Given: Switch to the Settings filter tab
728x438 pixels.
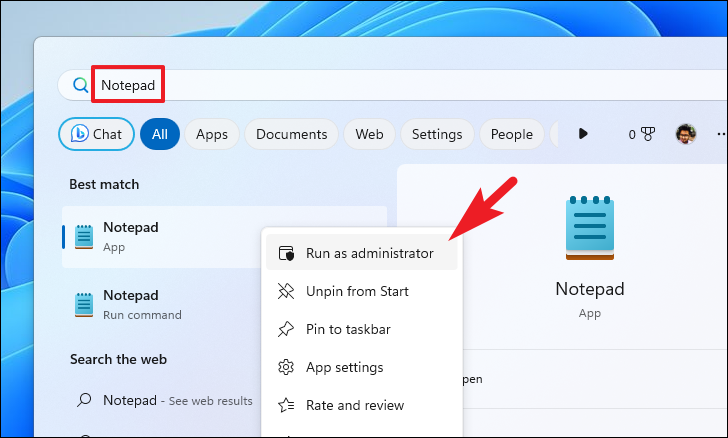Looking at the screenshot, I should click(x=437, y=134).
